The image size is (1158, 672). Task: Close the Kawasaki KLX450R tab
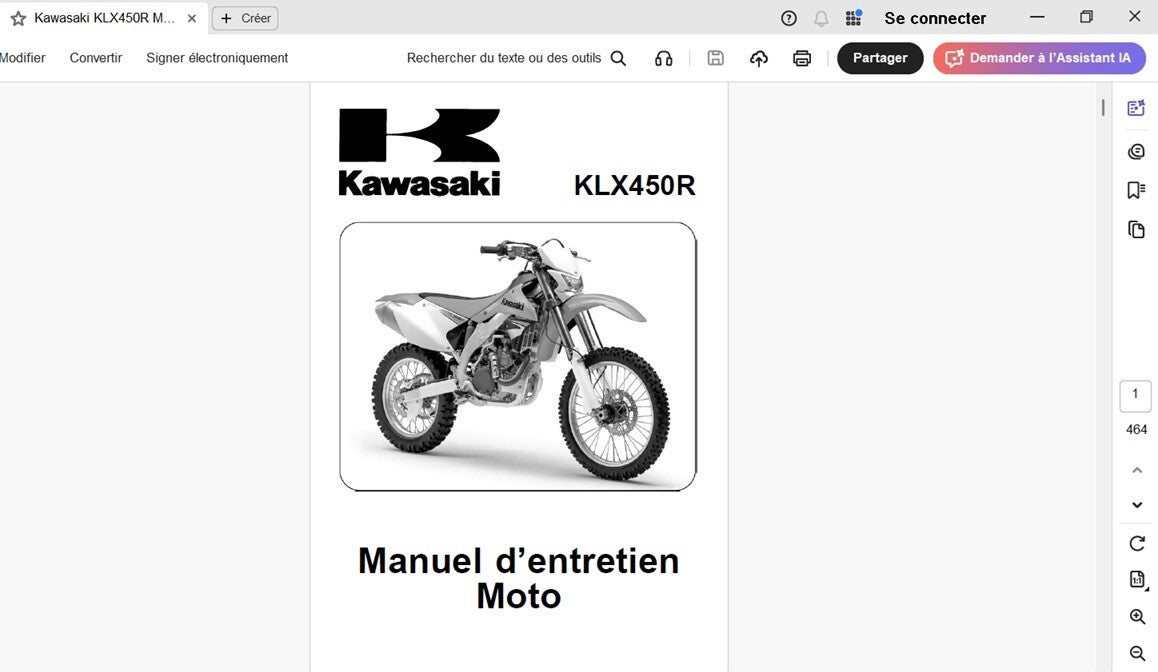click(191, 18)
